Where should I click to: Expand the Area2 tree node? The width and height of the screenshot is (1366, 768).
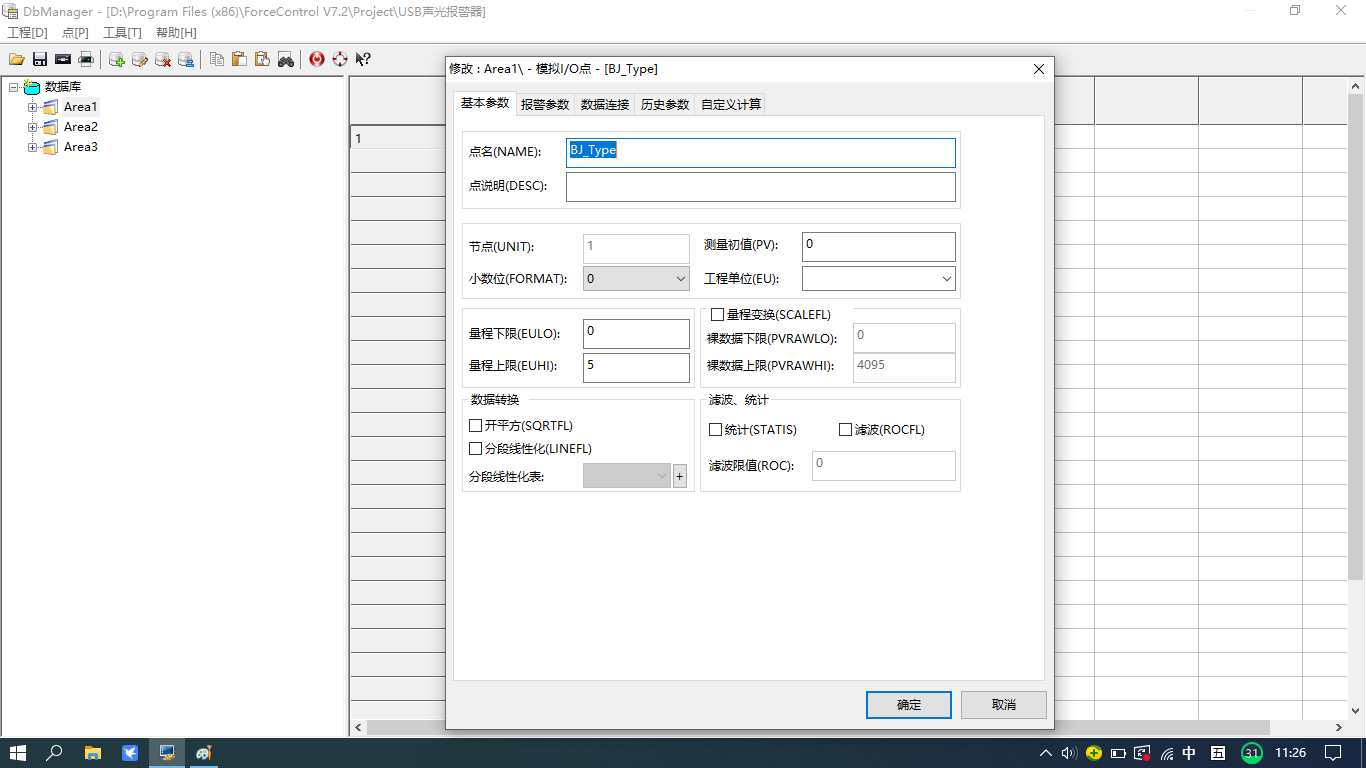point(33,127)
